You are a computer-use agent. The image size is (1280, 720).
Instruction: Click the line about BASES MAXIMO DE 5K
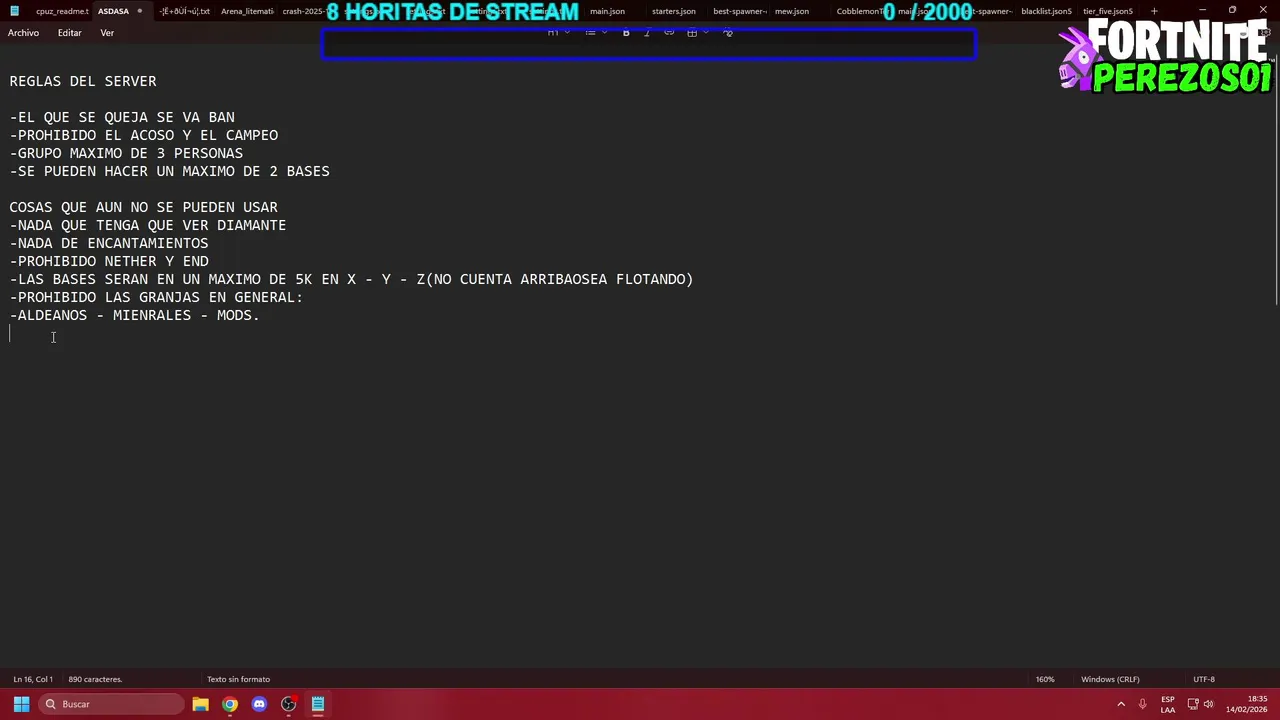pos(351,279)
